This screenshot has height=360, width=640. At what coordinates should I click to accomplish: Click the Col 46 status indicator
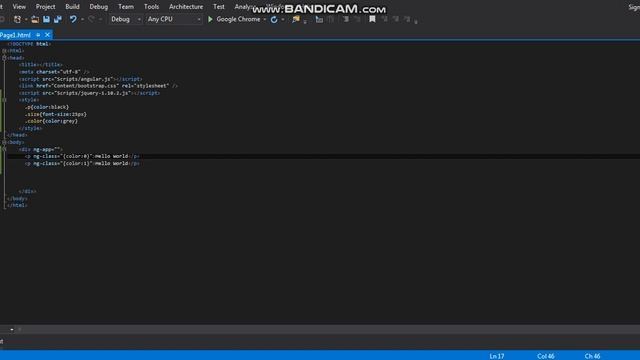546,356
